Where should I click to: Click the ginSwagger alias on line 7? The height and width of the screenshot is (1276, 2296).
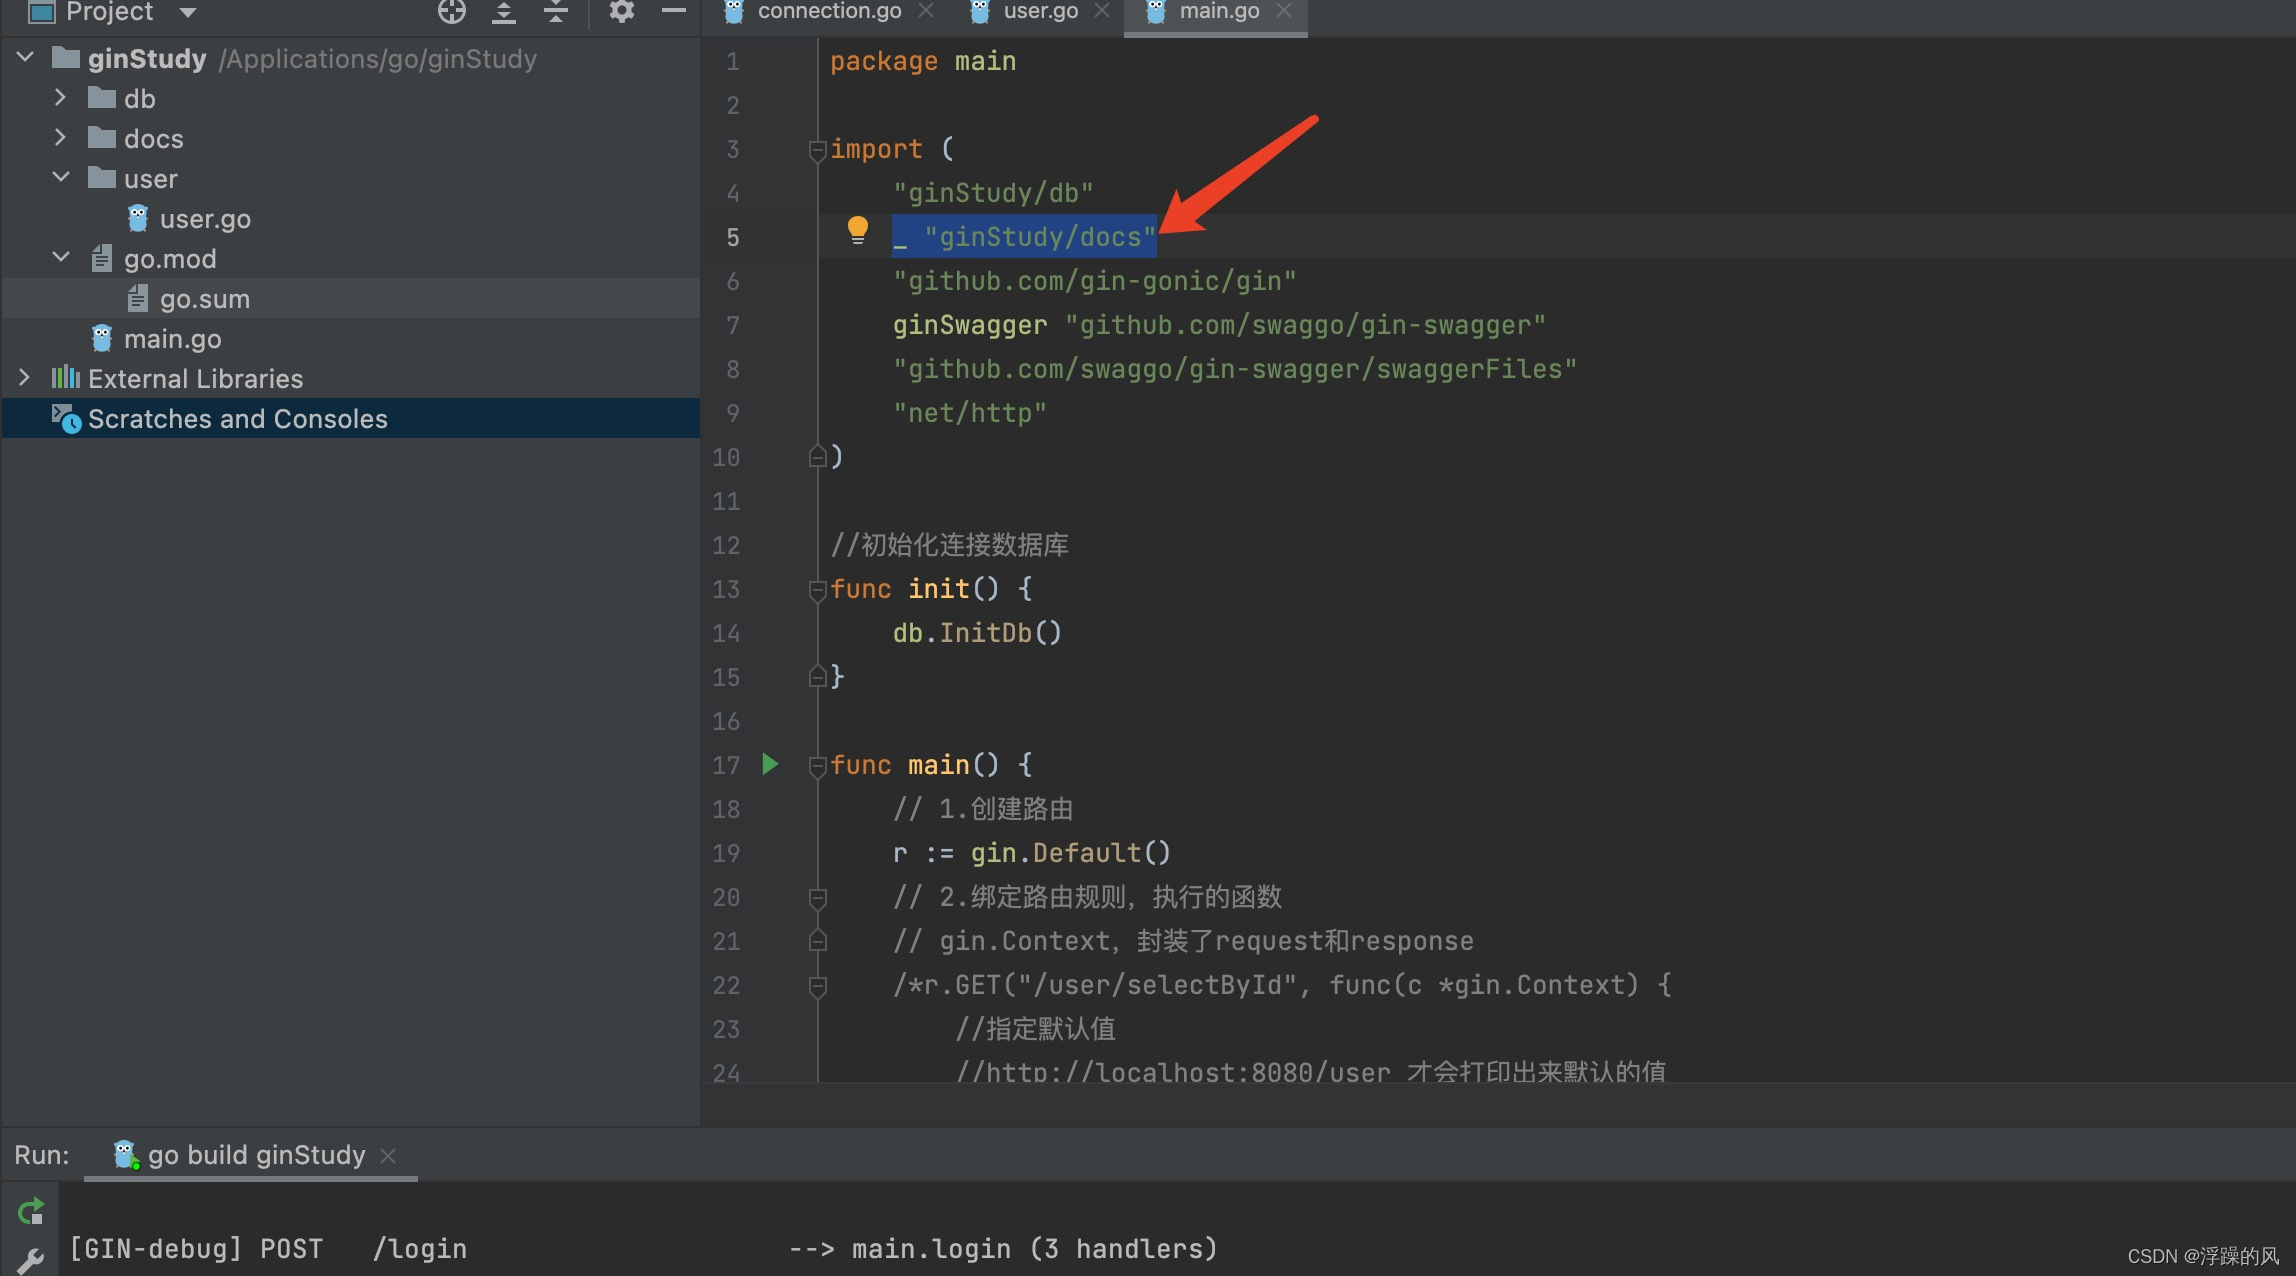pyautogui.click(x=970, y=325)
